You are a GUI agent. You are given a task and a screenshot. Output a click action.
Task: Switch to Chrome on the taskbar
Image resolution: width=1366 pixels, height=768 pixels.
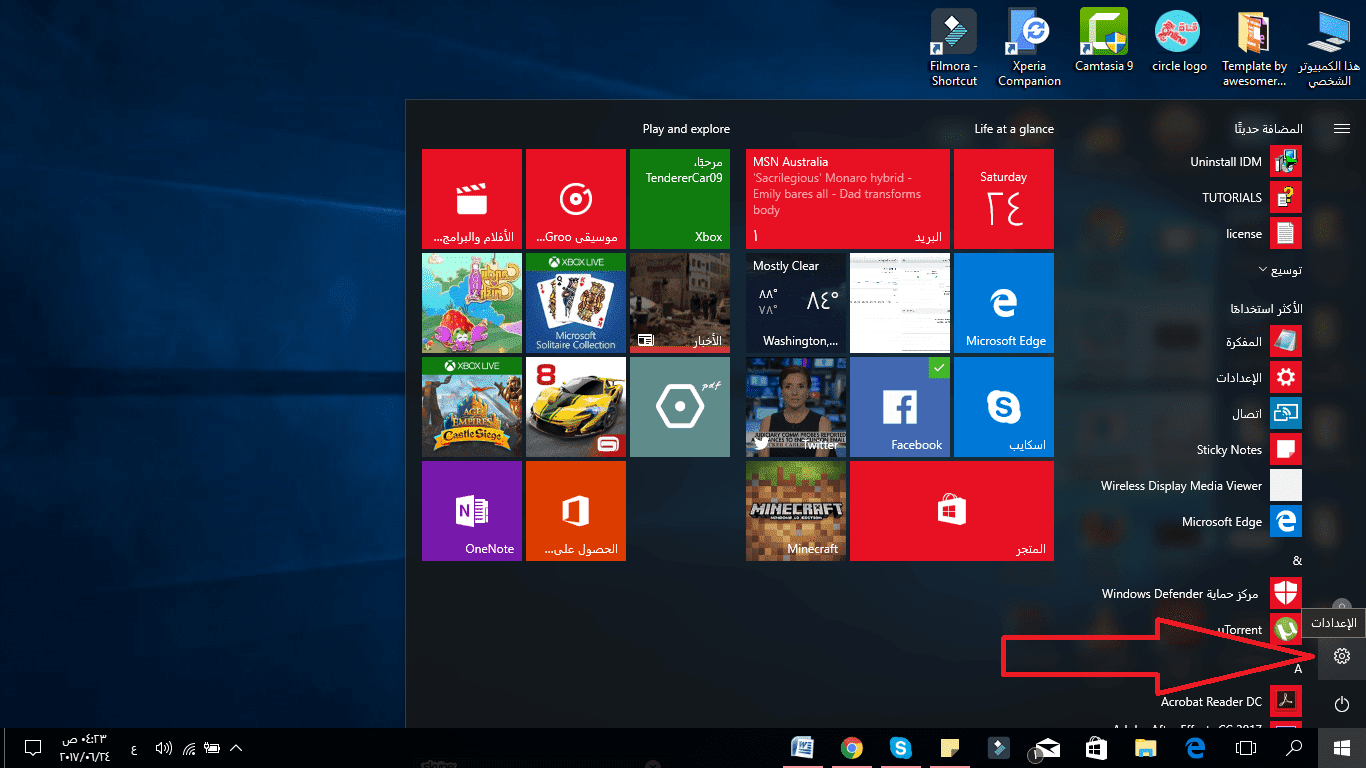[852, 748]
